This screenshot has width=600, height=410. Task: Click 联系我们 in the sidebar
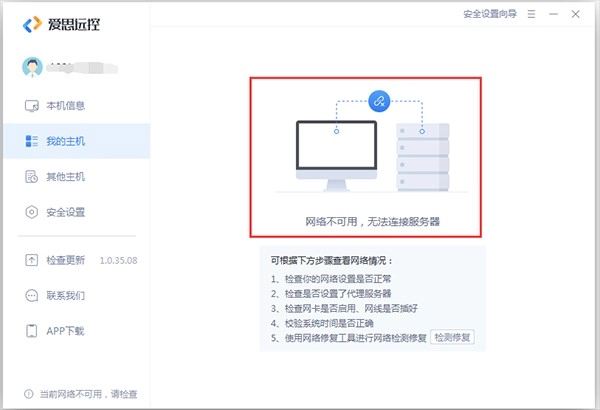[x=66, y=295]
